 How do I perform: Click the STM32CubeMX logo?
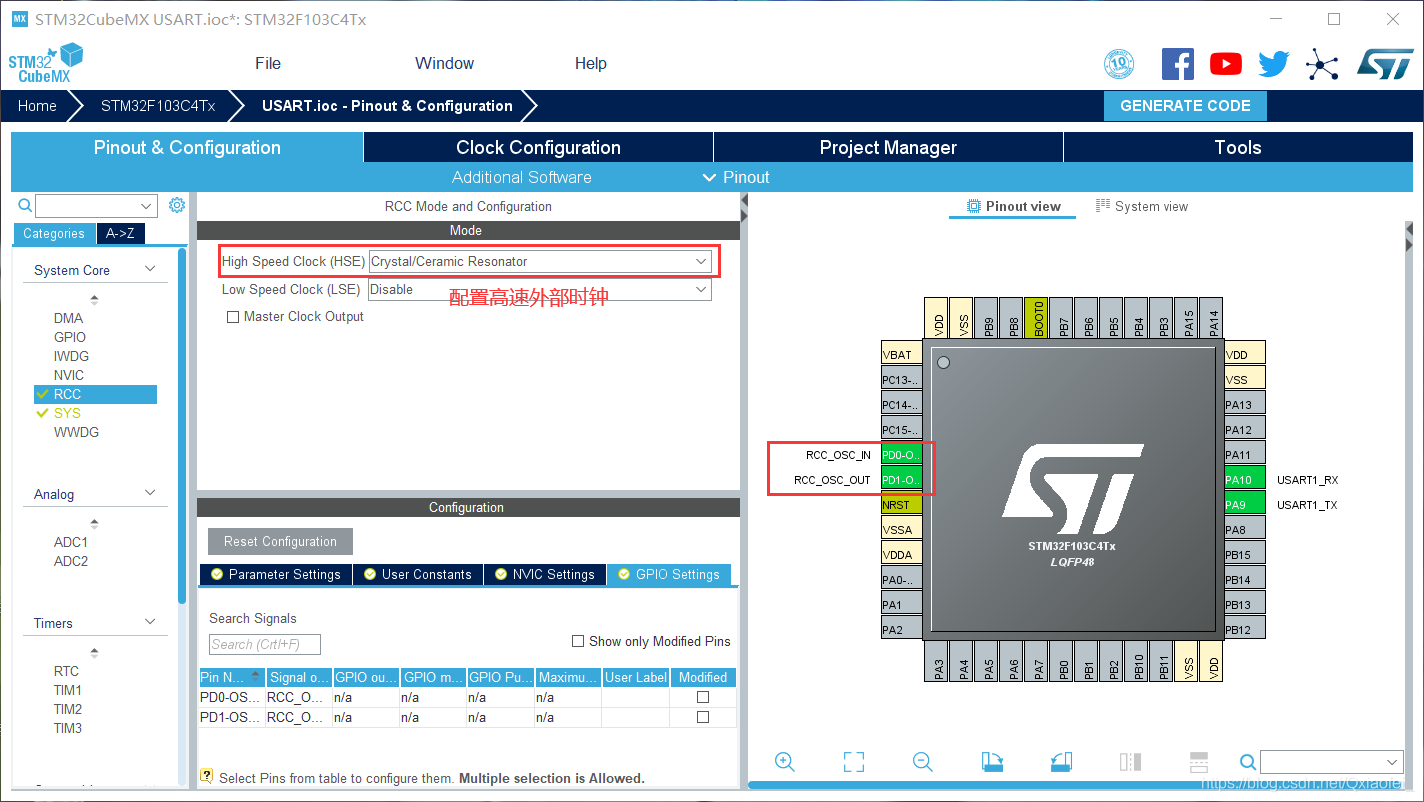click(x=45, y=63)
